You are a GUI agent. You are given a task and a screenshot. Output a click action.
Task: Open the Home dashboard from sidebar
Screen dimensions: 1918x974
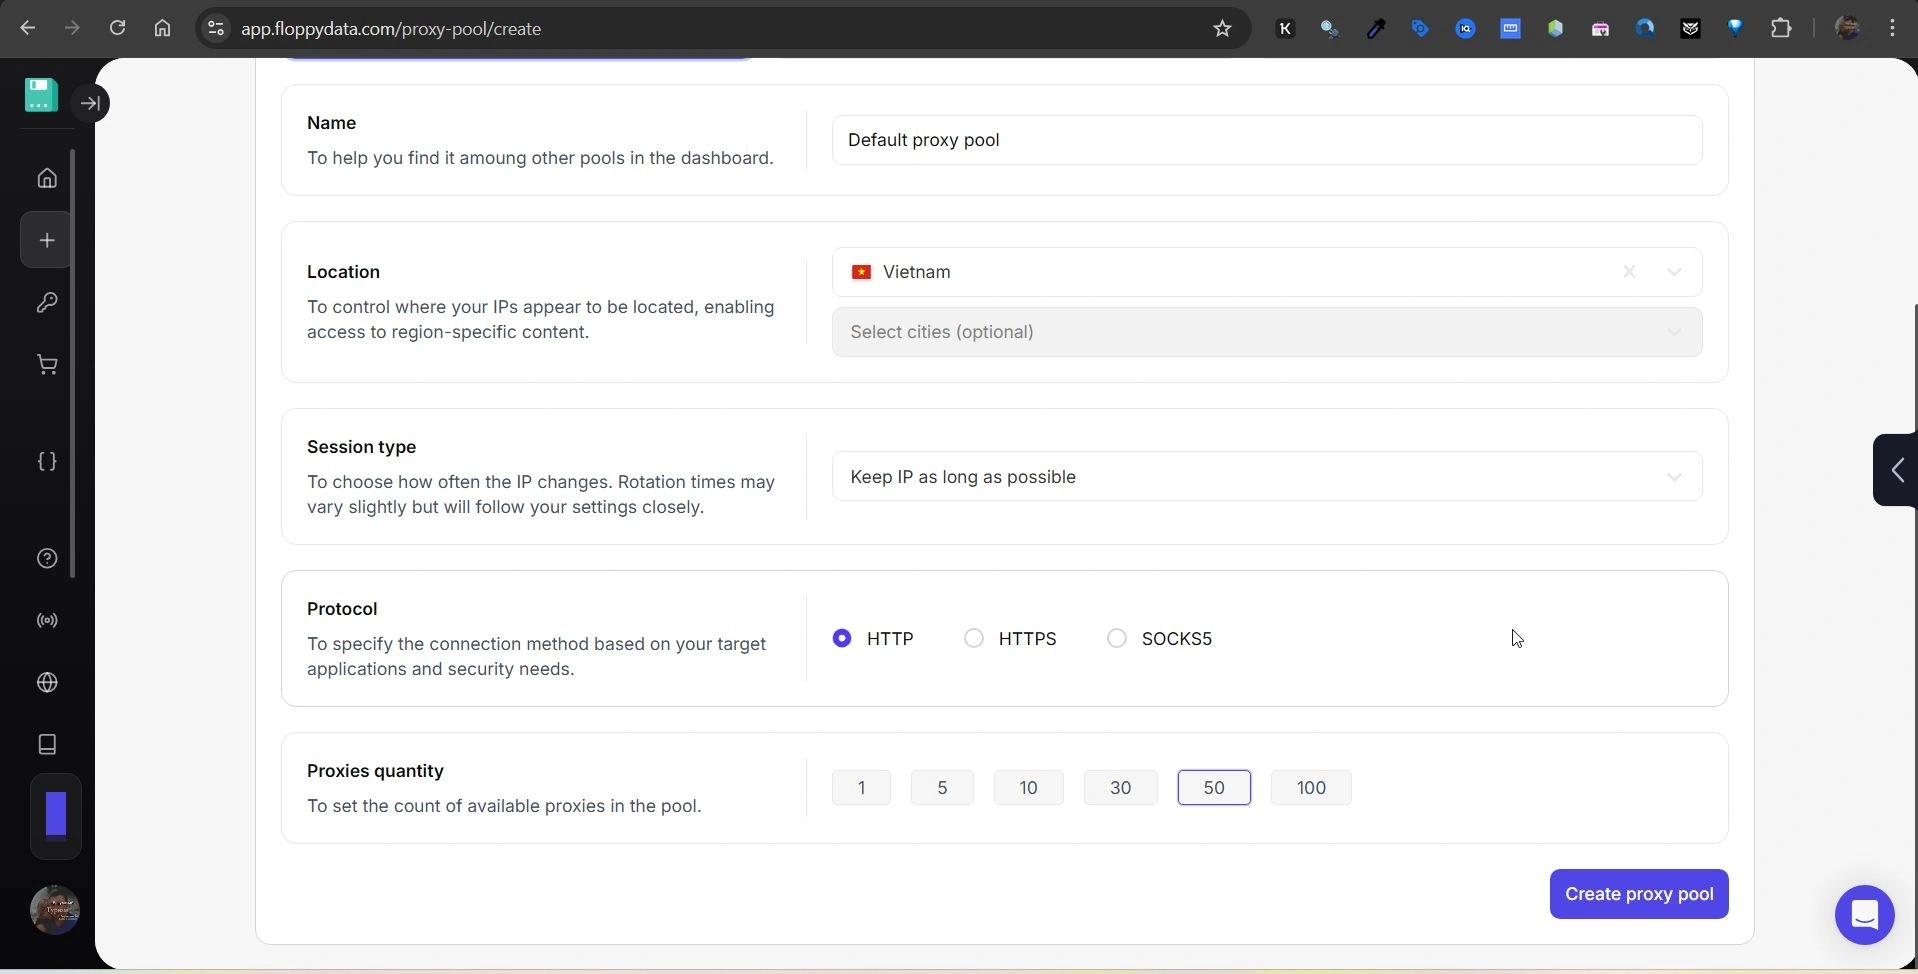(x=46, y=177)
